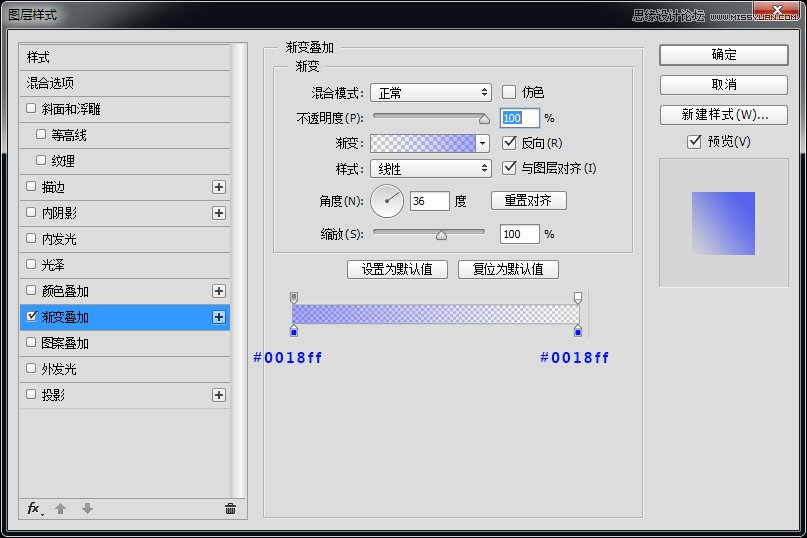Toggle 仿色 dither checkbox

point(508,92)
